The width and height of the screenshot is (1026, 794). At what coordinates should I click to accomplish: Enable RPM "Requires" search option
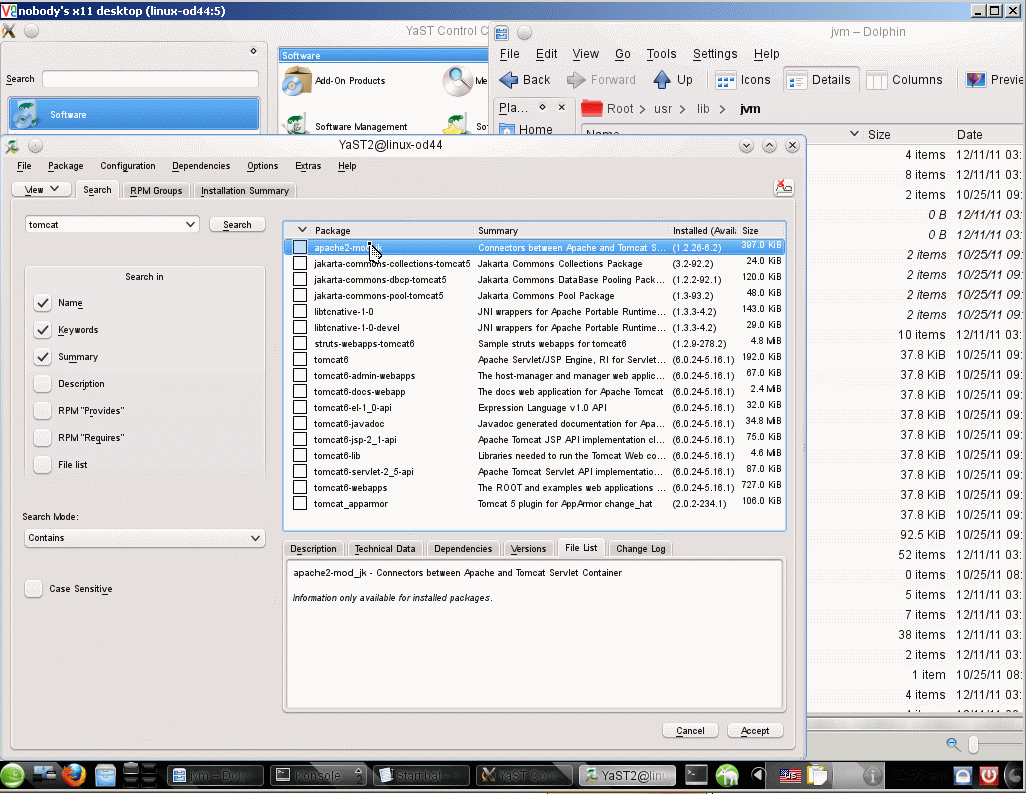[43, 437]
